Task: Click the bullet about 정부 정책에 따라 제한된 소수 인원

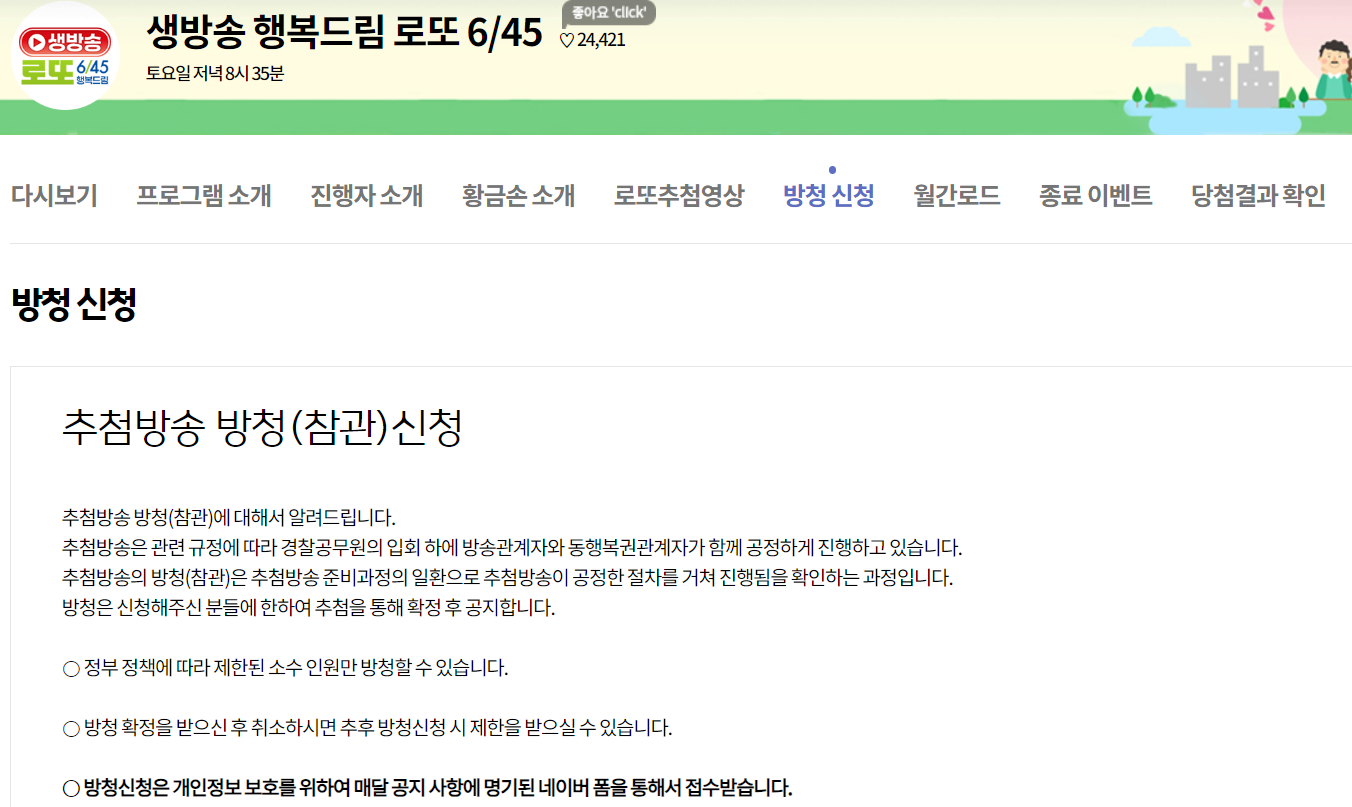Action: point(285,668)
